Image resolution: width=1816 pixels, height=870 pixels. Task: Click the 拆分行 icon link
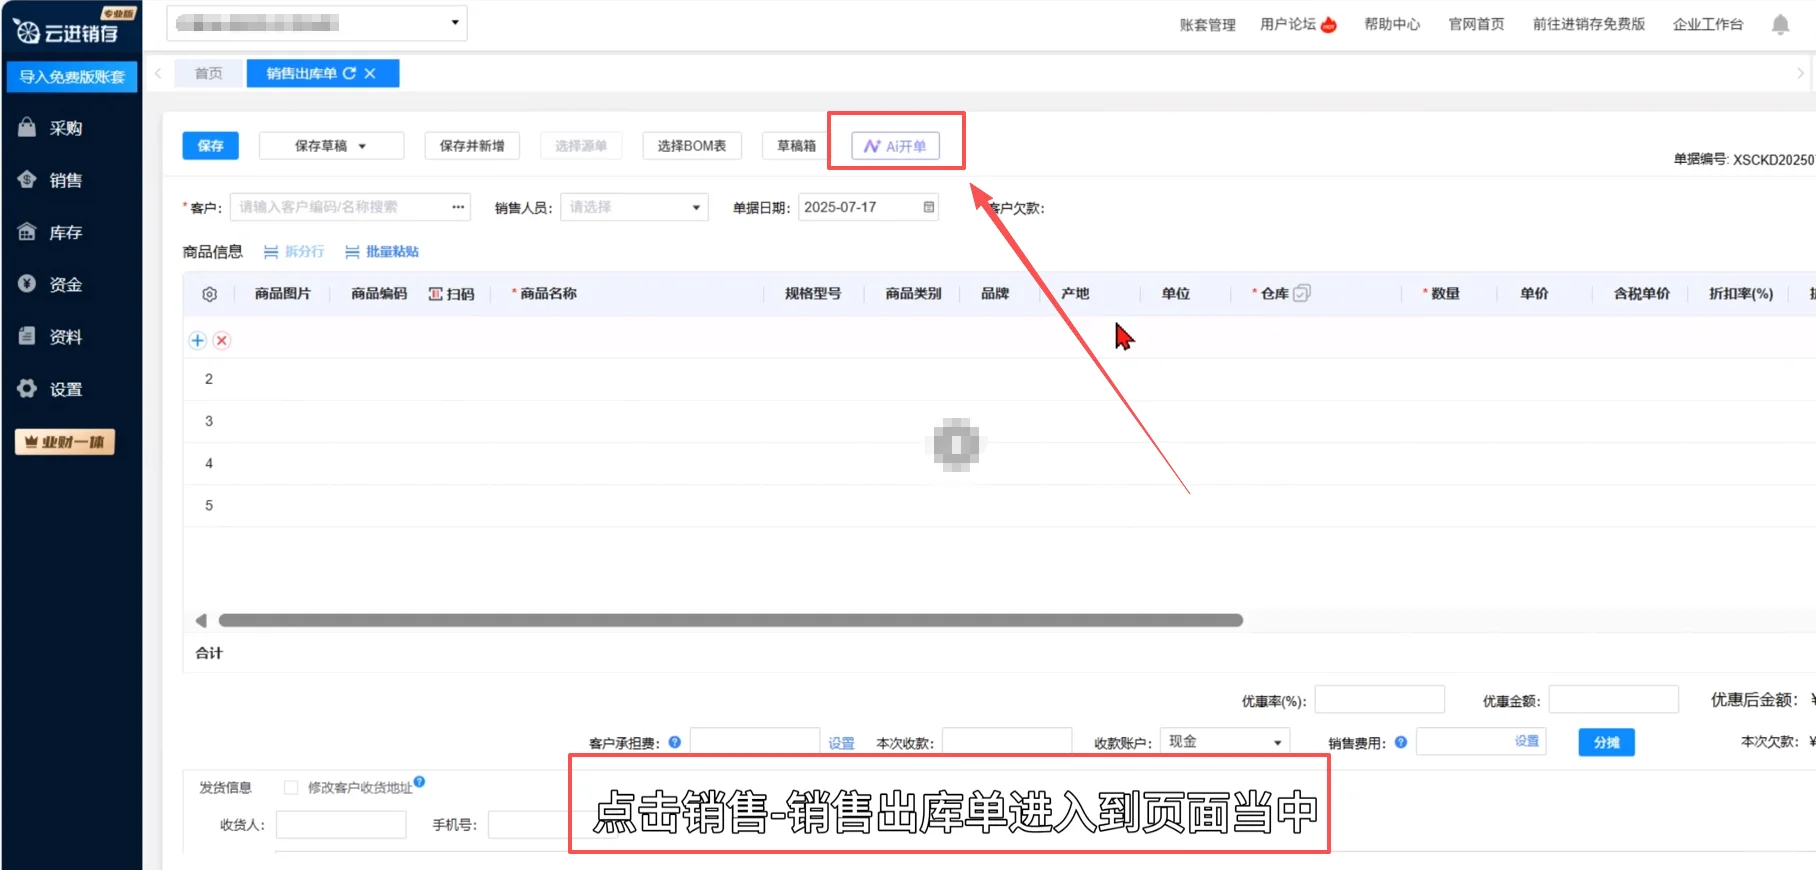pyautogui.click(x=294, y=252)
